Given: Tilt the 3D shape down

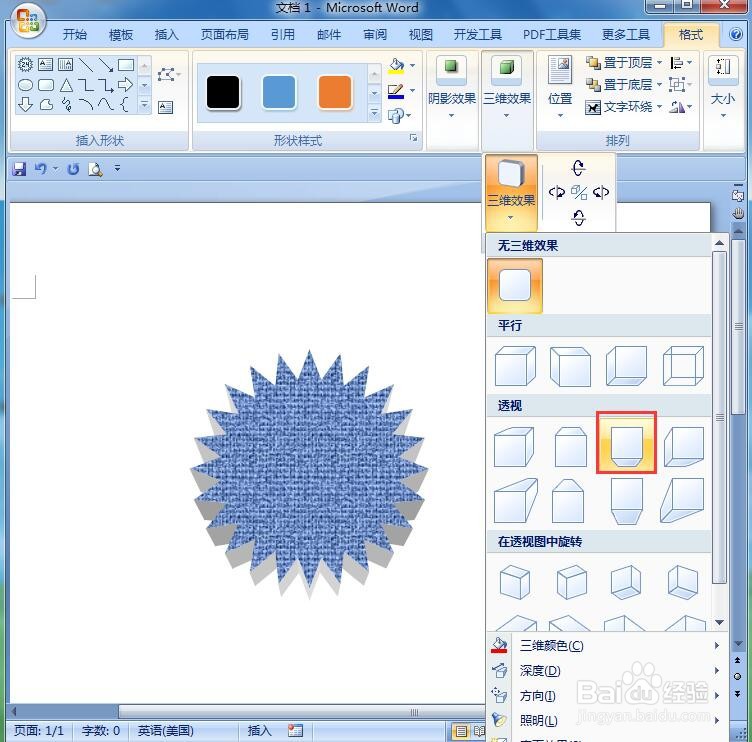Looking at the screenshot, I should [578, 218].
